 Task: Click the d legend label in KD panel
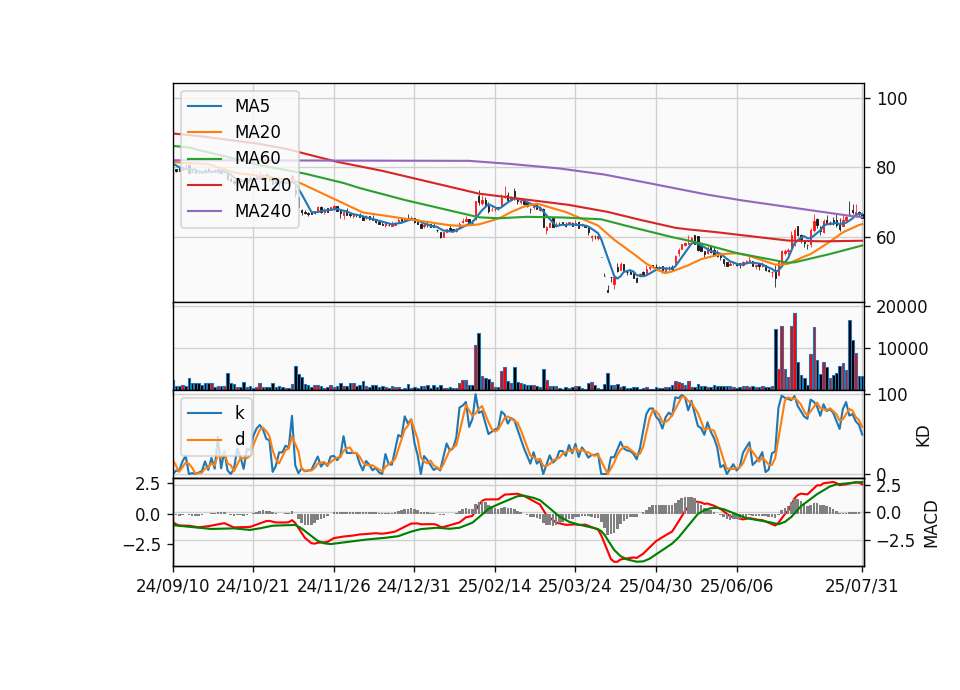coord(239,439)
